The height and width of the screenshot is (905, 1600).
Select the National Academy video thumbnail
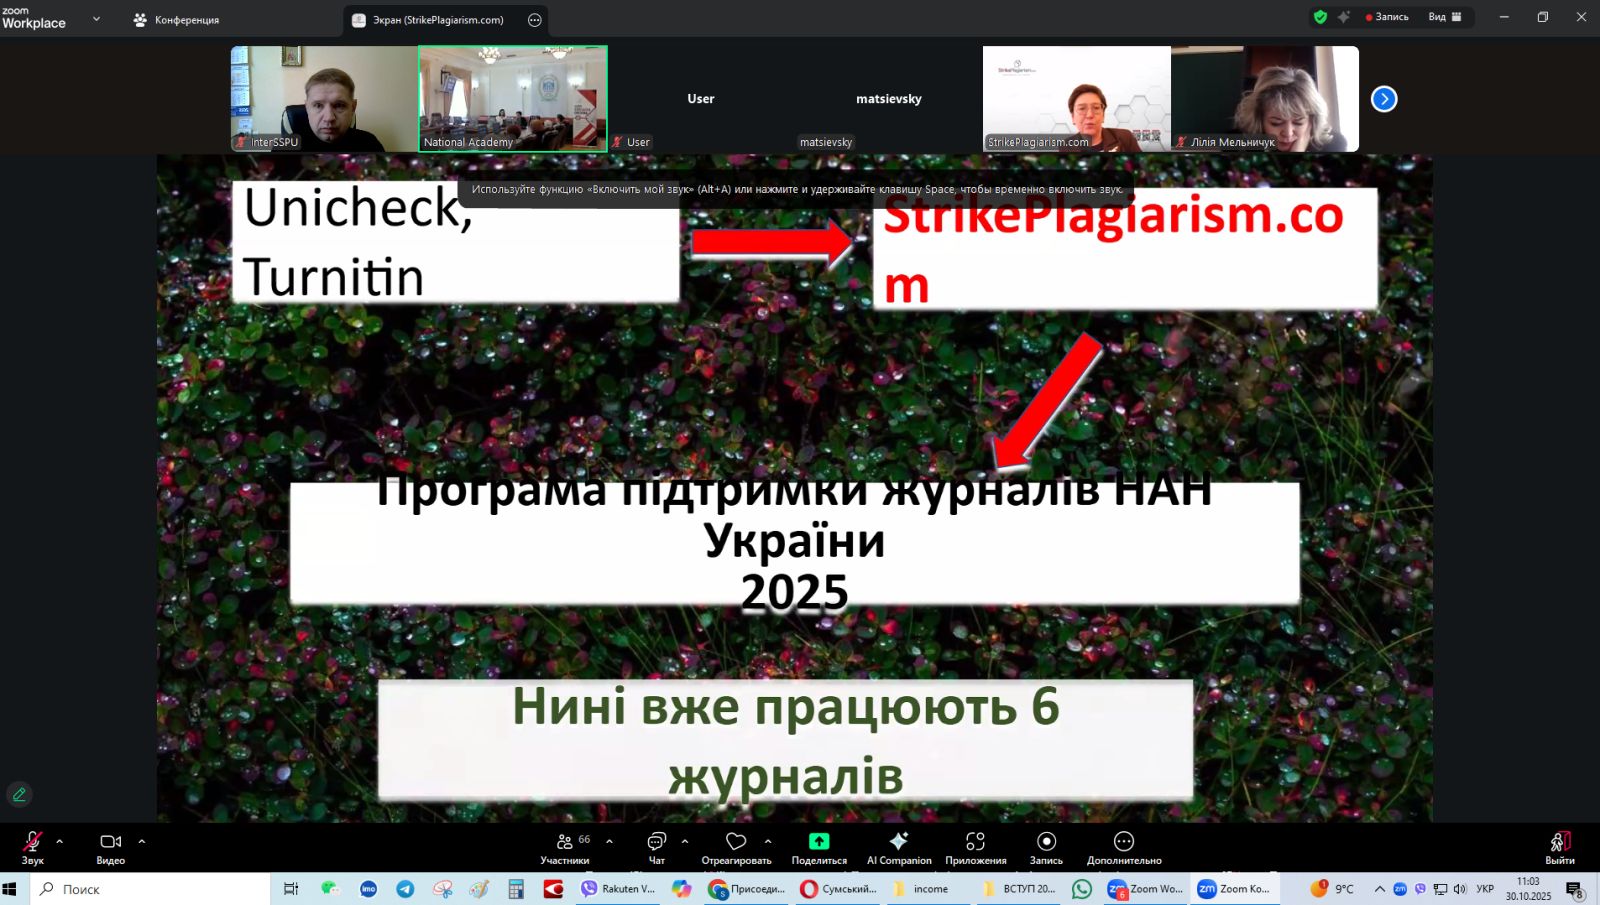[x=512, y=98]
